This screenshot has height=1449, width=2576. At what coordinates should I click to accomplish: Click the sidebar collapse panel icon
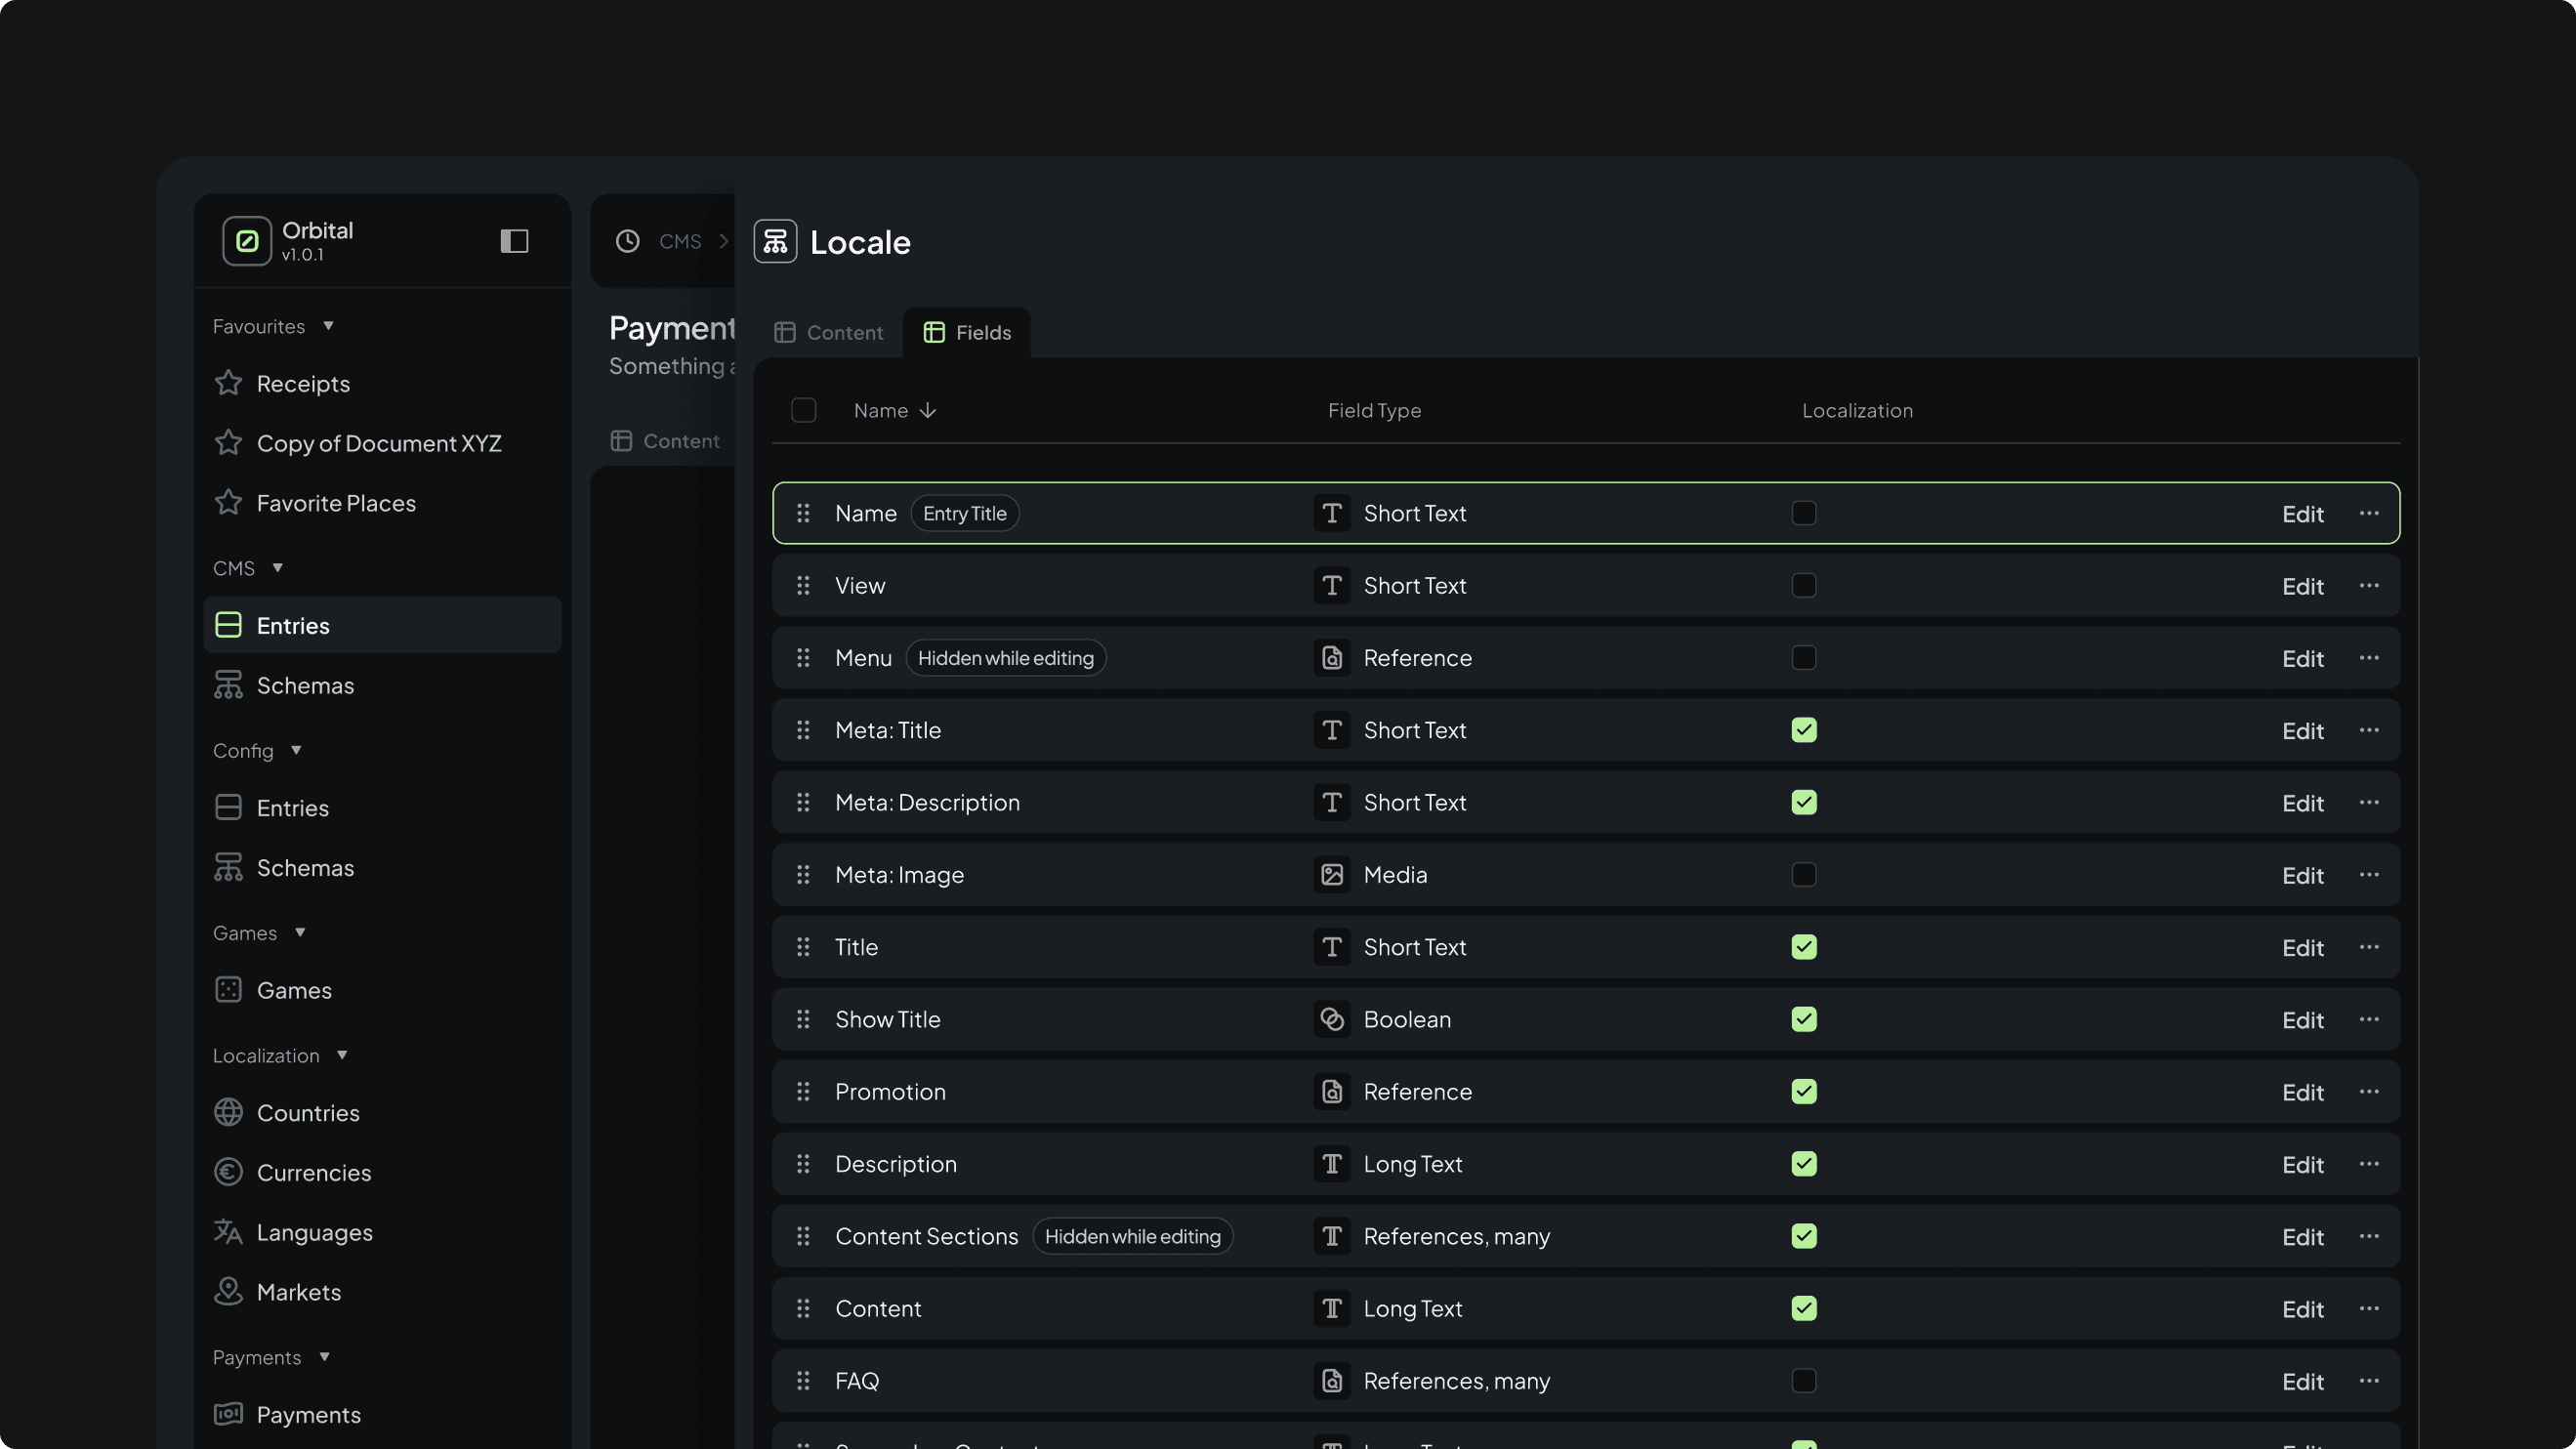tap(514, 241)
